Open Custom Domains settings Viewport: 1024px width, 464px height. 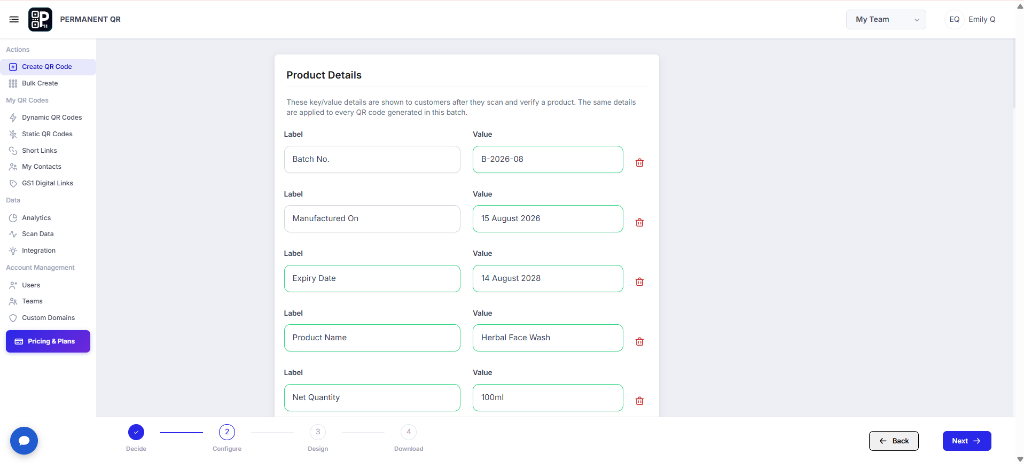[x=48, y=318]
